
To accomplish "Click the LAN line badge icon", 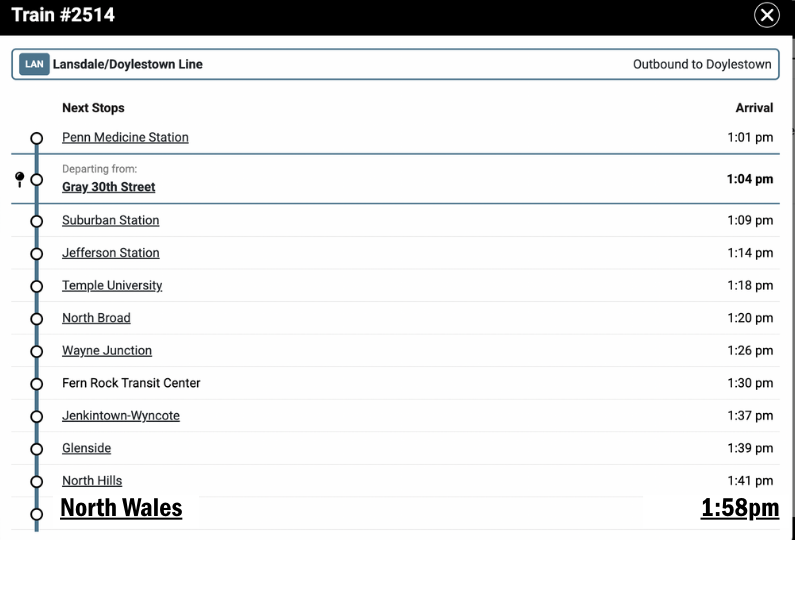I will point(35,64).
